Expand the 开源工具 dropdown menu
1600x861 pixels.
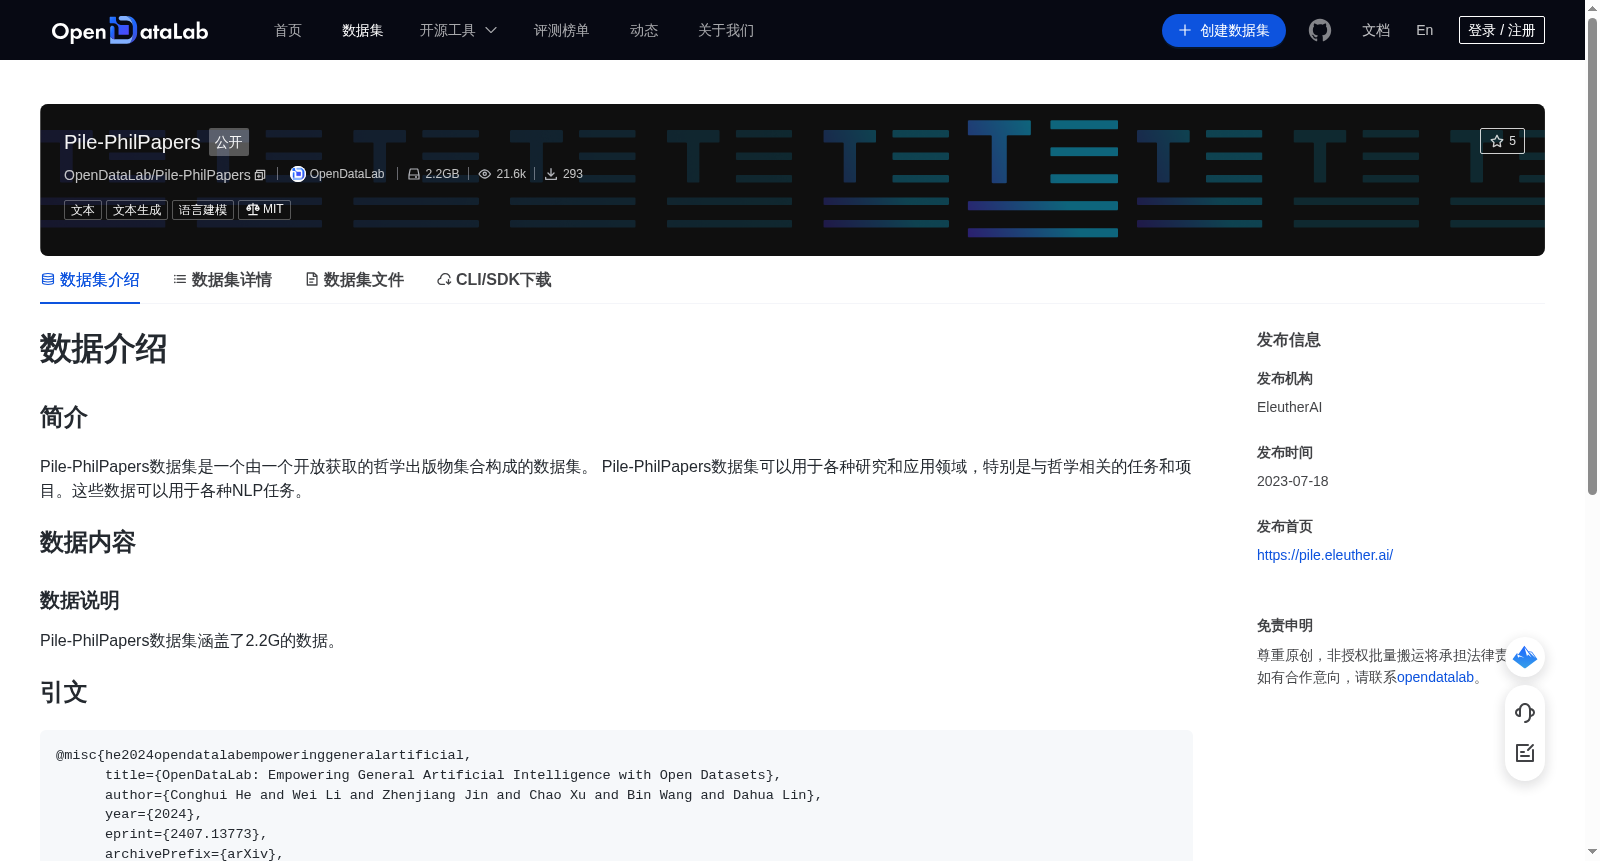[x=458, y=31]
